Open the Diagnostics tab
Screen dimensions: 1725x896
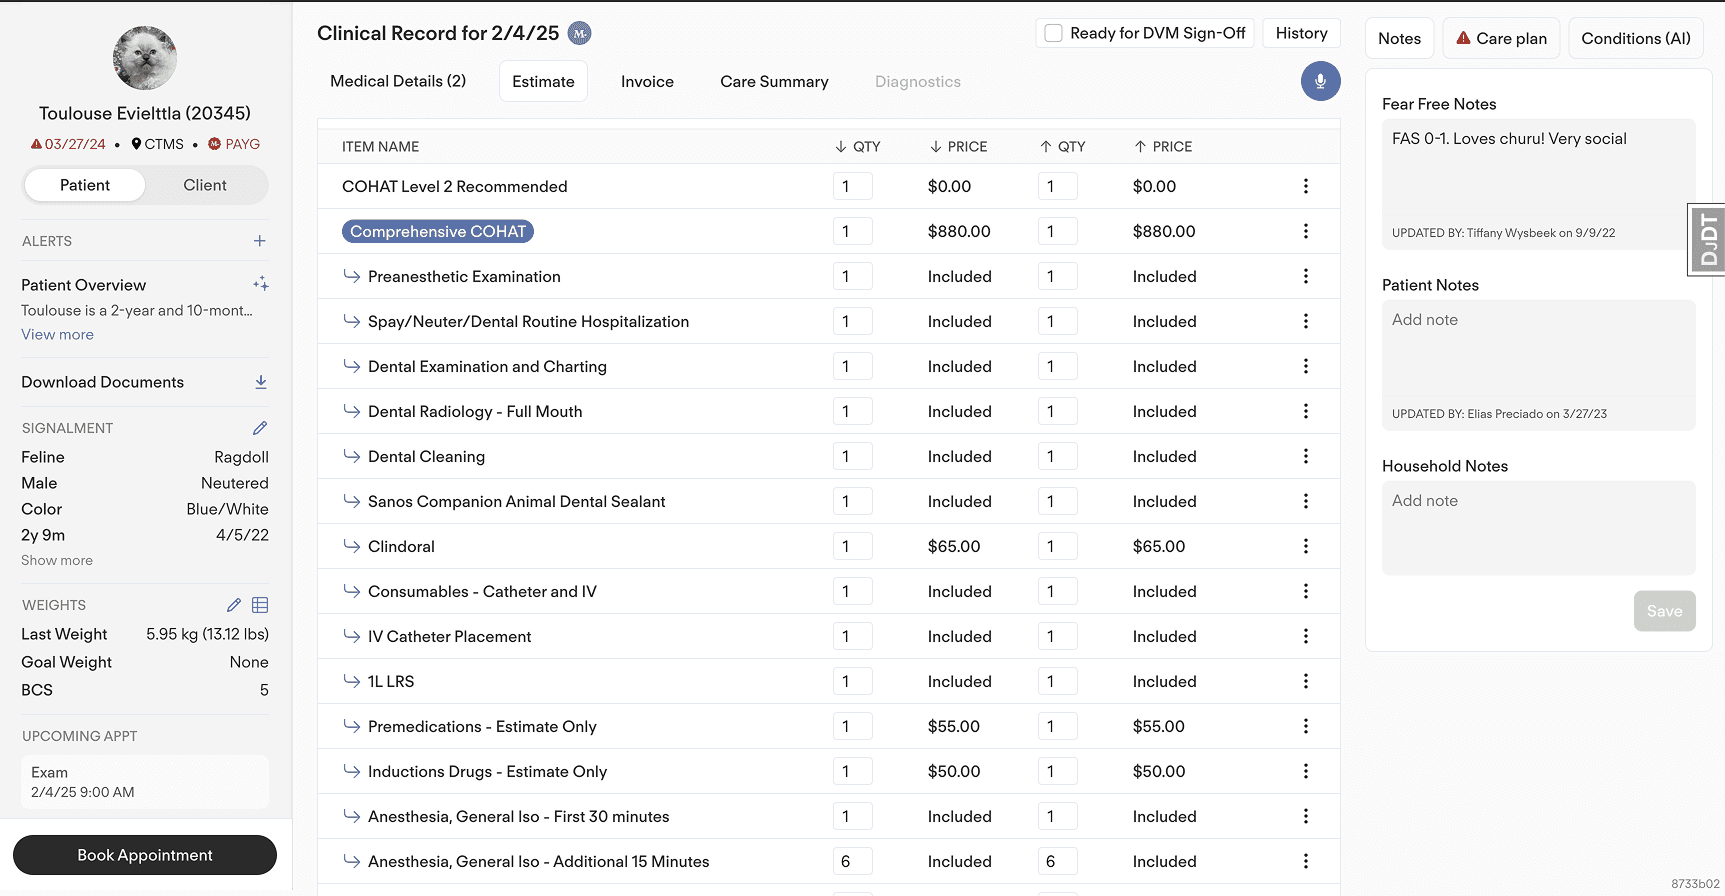(x=918, y=82)
